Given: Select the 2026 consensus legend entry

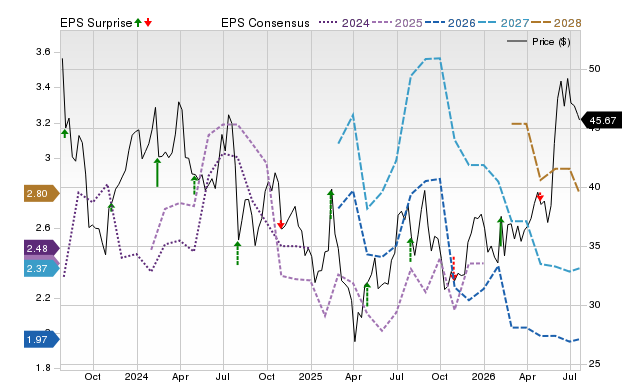Looking at the screenshot, I should 450,23.
